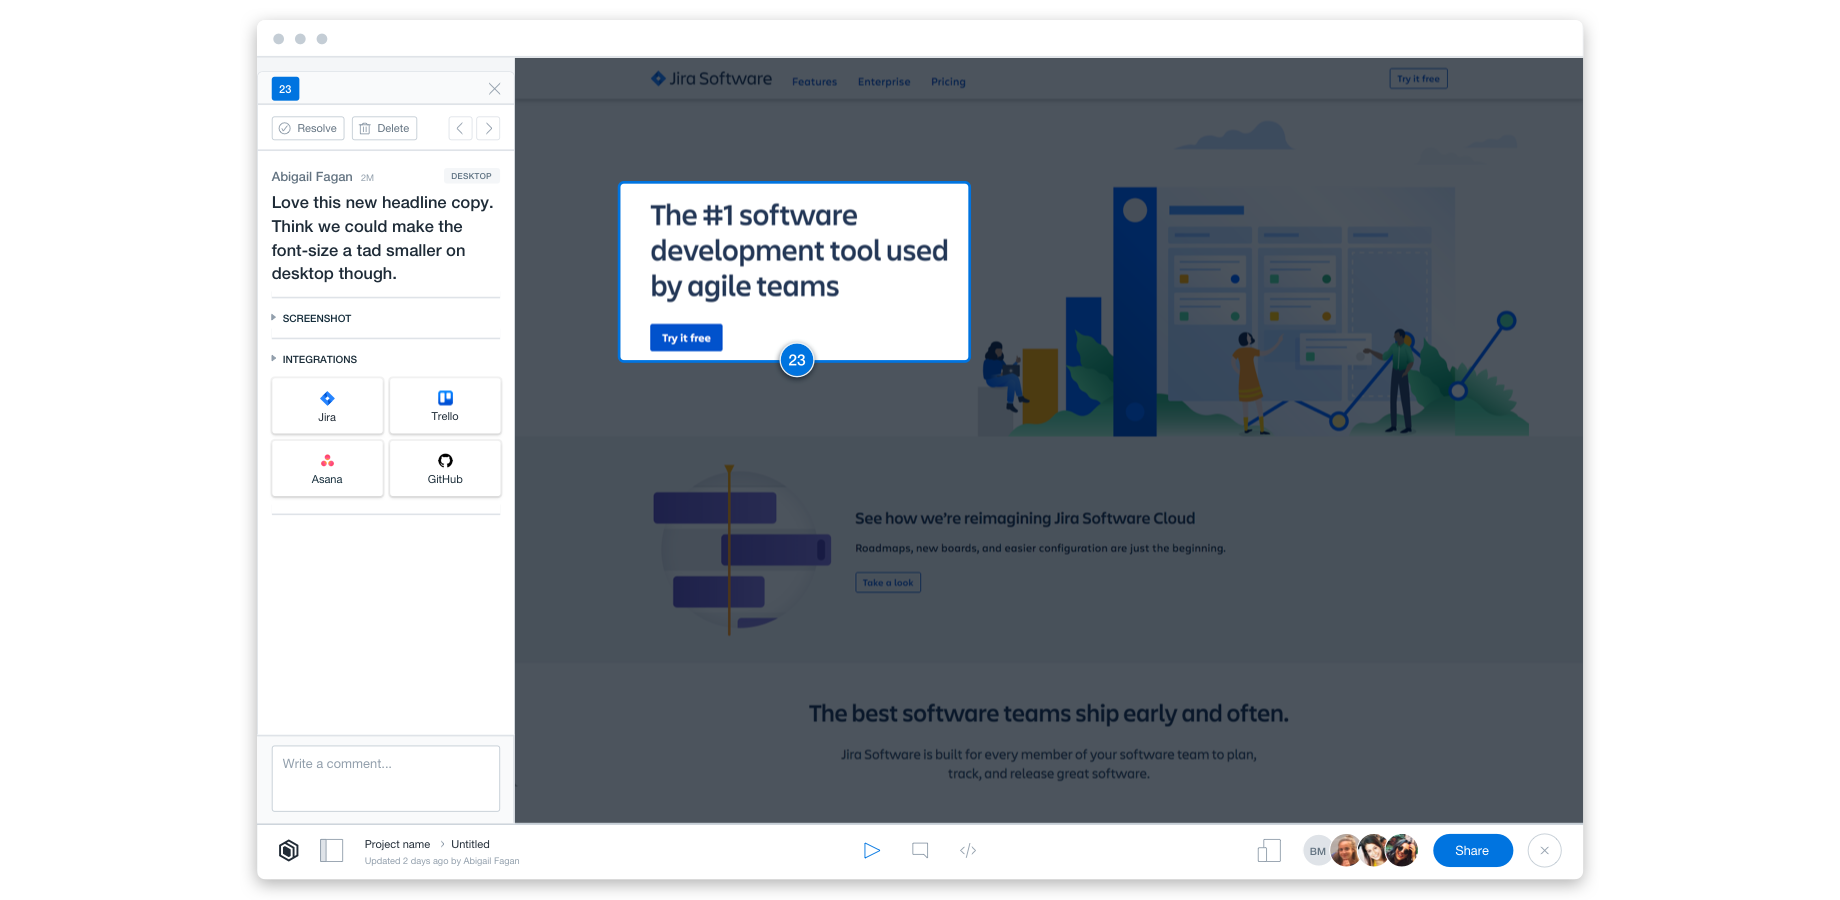Click the Try it free hero button

point(686,338)
